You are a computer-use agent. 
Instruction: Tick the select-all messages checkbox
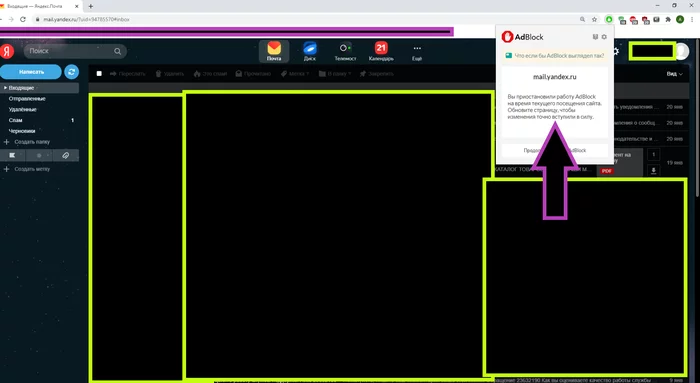(x=99, y=74)
